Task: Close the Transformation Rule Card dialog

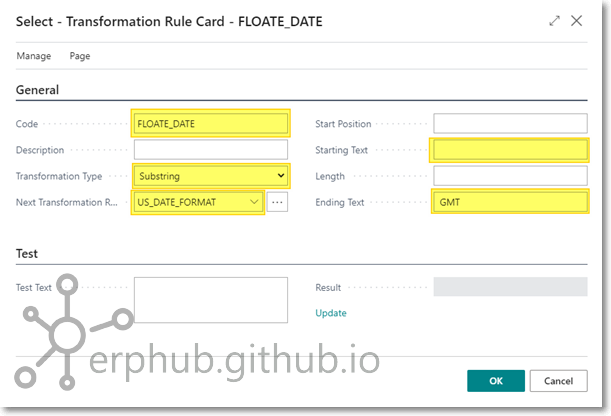Action: tap(577, 20)
